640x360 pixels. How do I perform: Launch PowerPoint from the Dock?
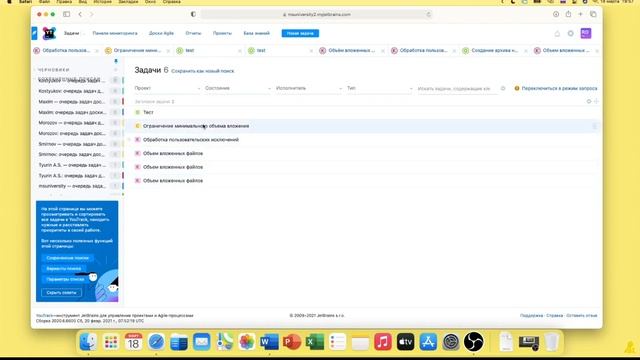click(x=292, y=342)
